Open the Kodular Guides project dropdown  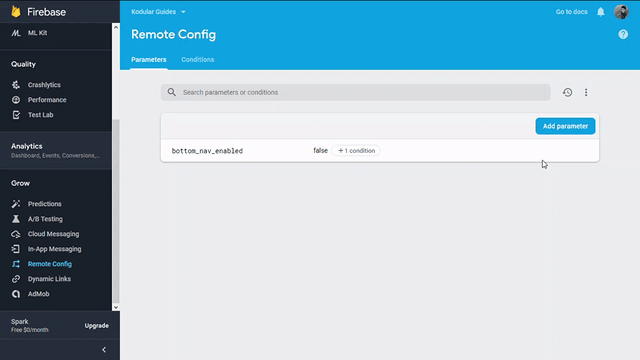(x=158, y=12)
